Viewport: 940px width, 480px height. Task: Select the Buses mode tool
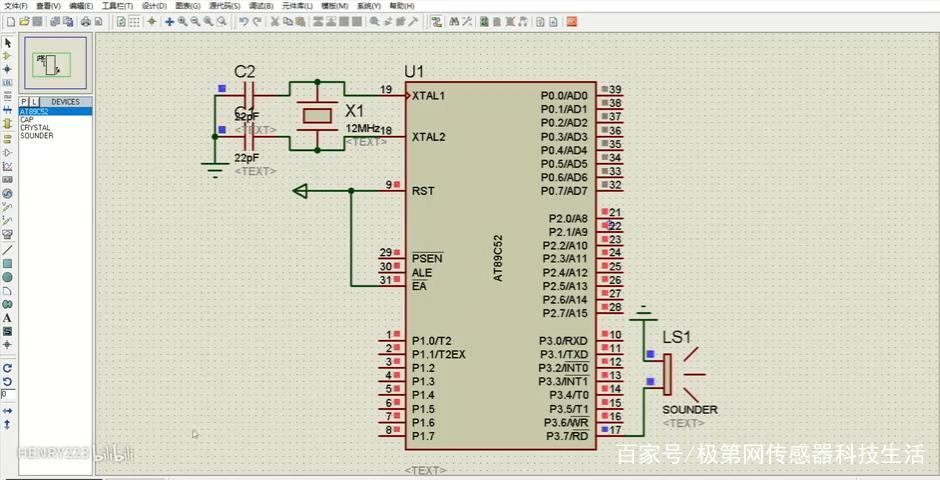[x=8, y=110]
